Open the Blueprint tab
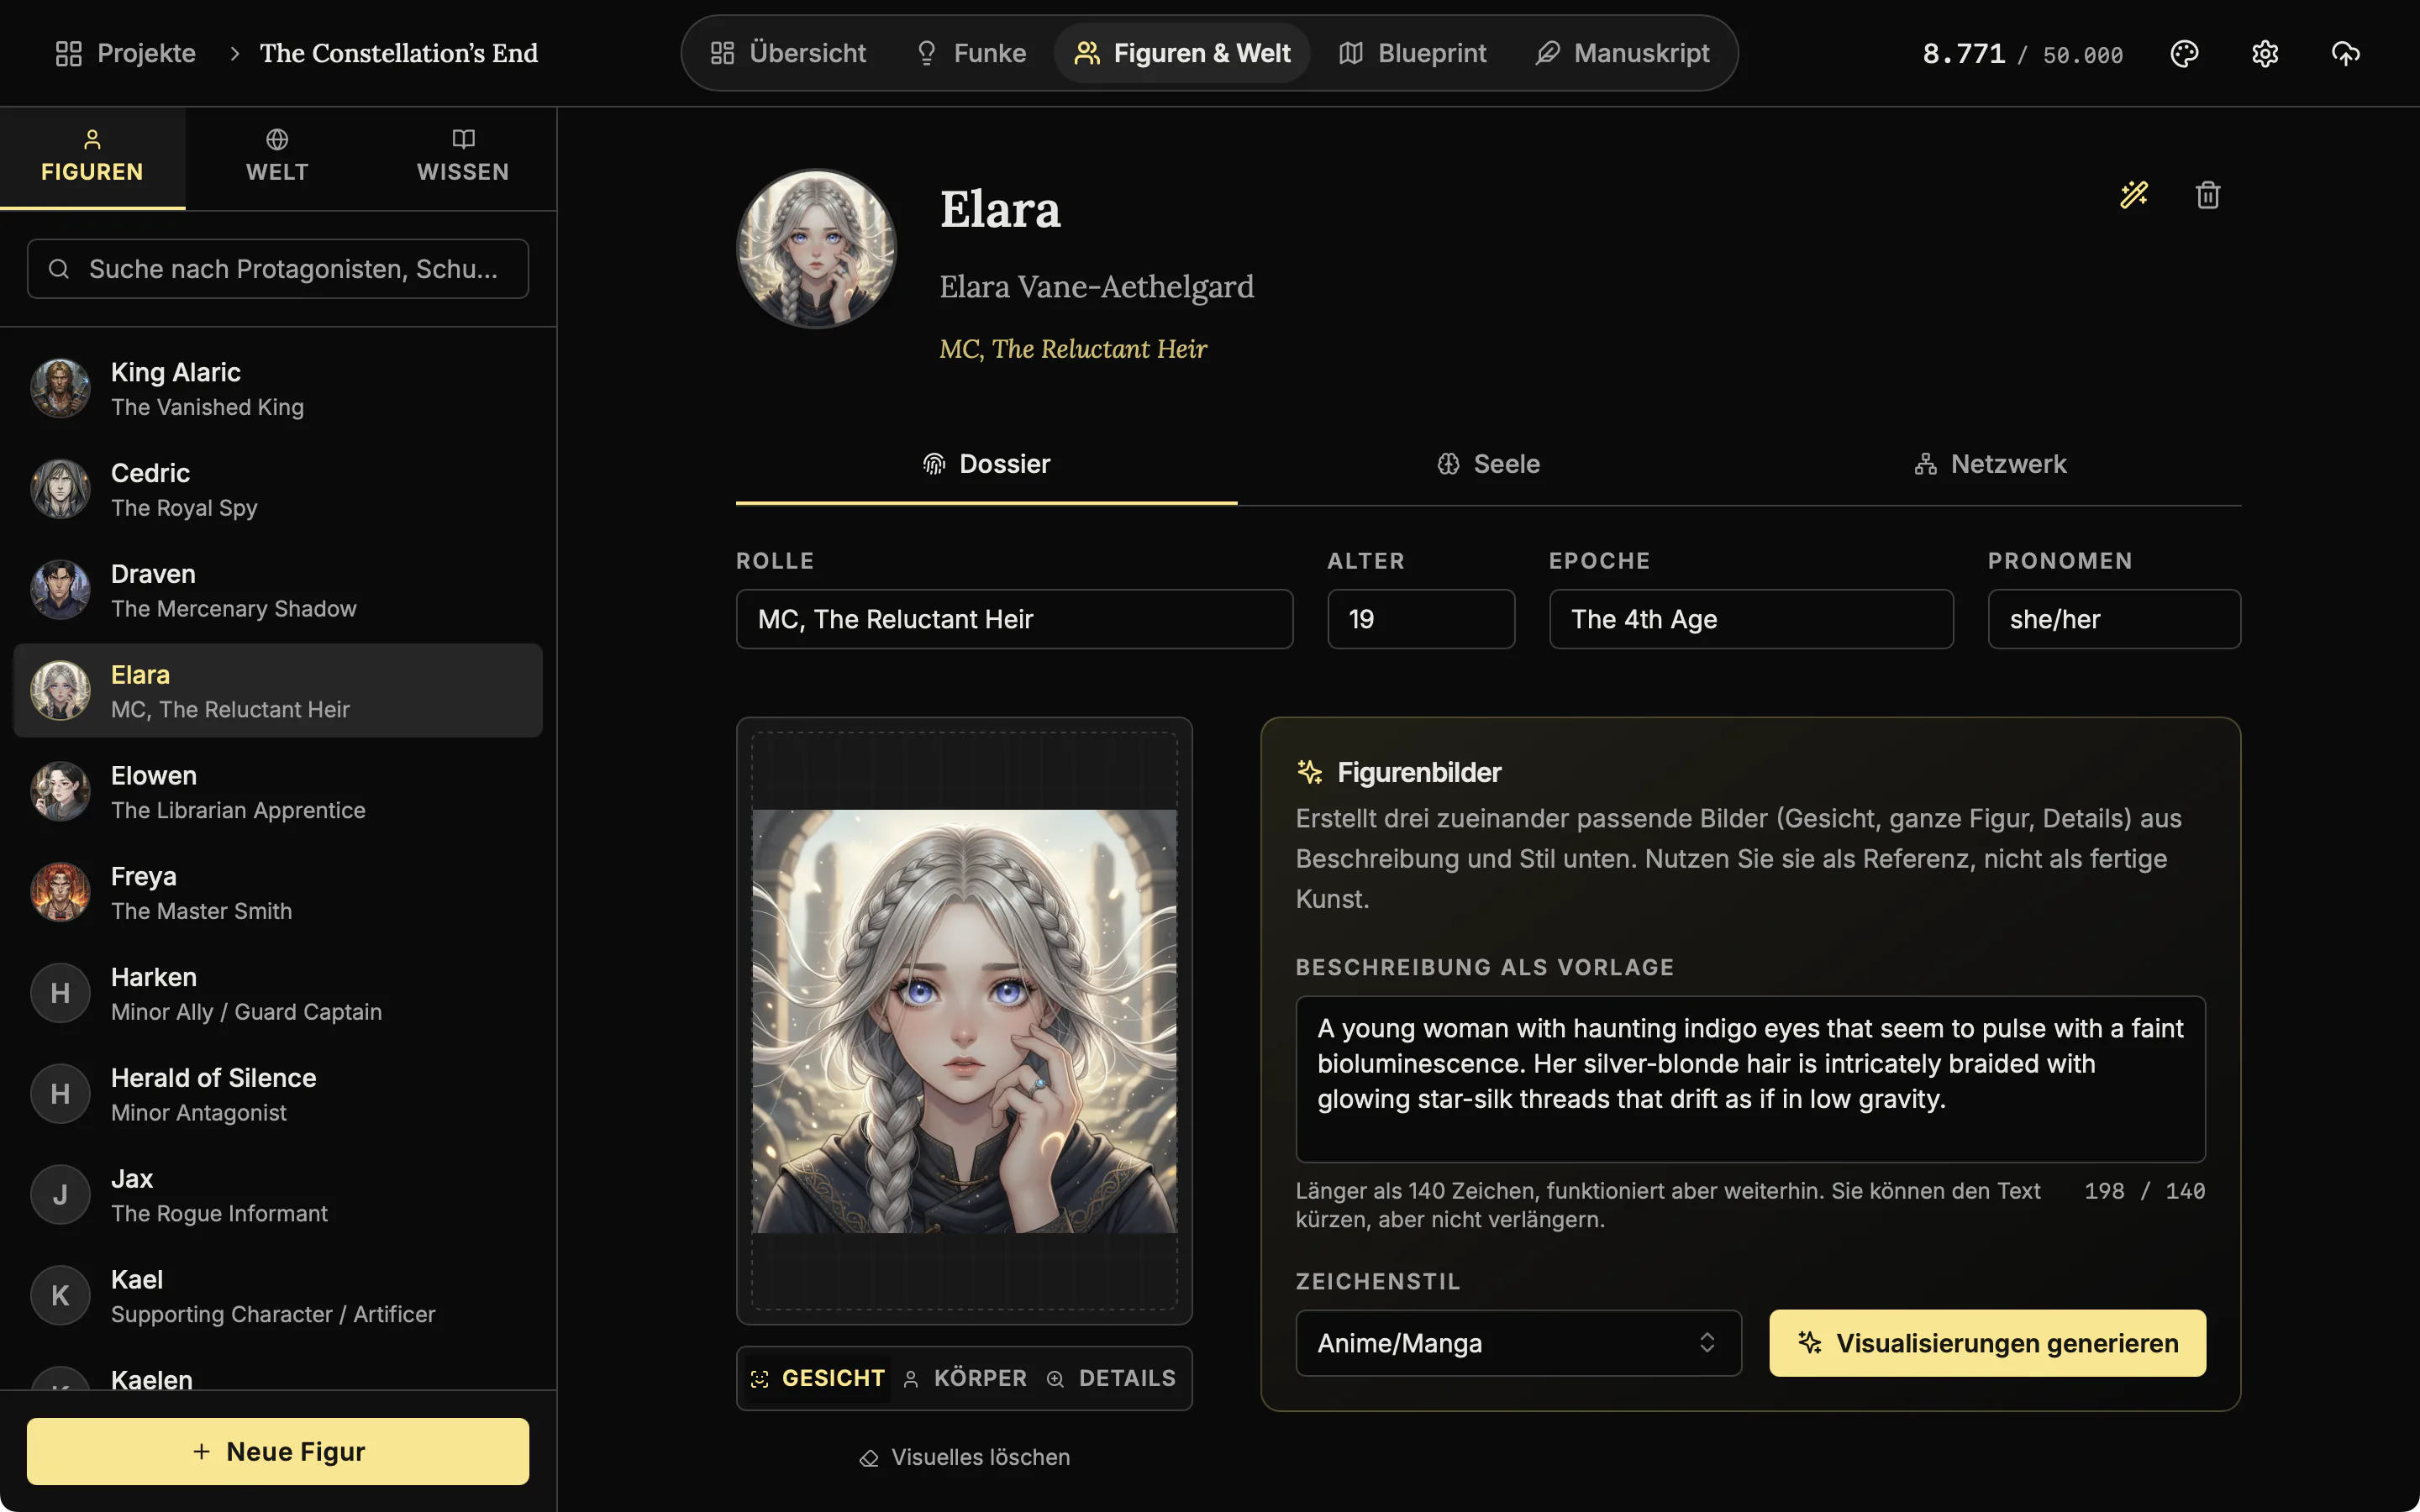Viewport: 2420px width, 1512px height. point(1412,53)
